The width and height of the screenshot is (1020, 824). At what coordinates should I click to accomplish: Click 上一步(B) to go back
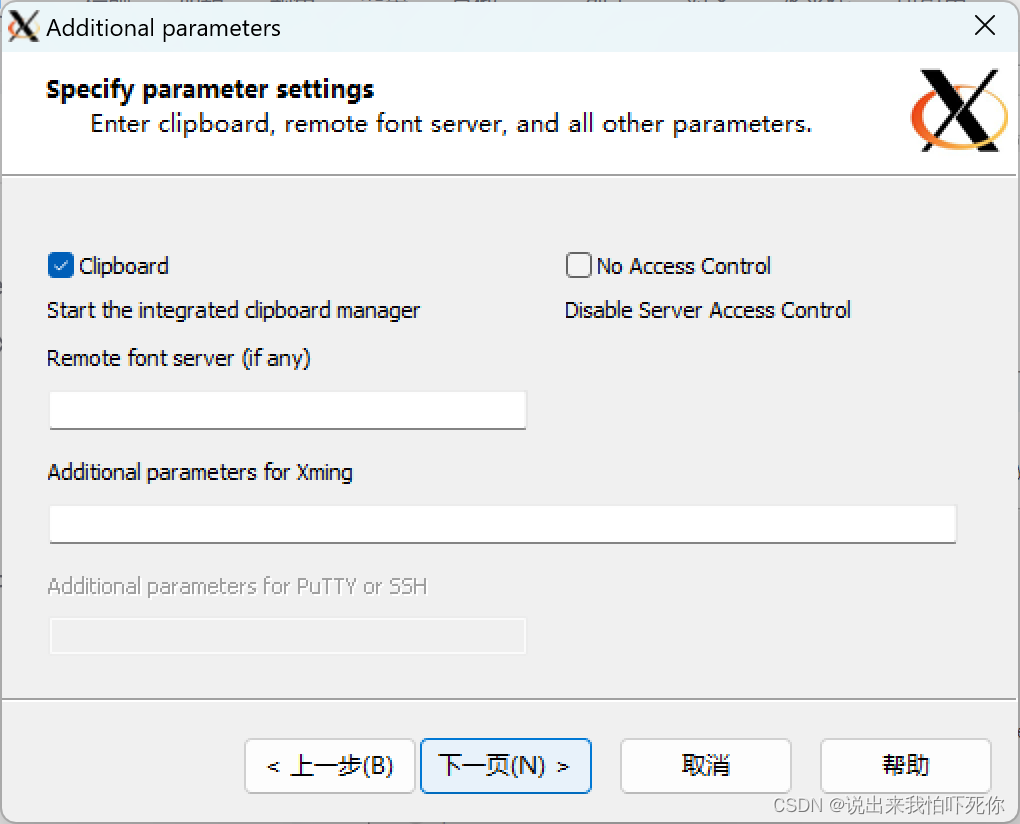330,766
